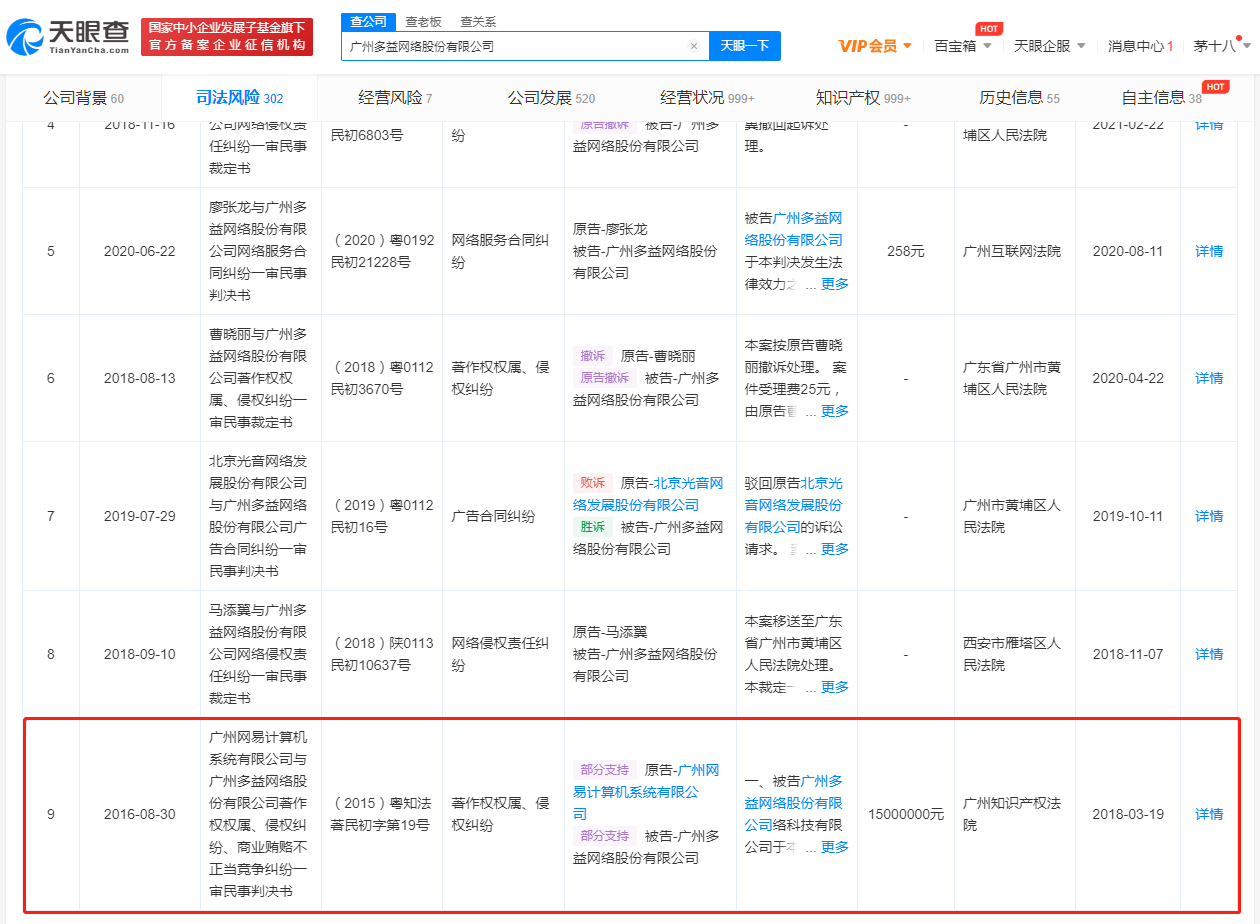Image resolution: width=1260 pixels, height=924 pixels.
Task: Open the 公司背景 tab
Action: (83, 98)
